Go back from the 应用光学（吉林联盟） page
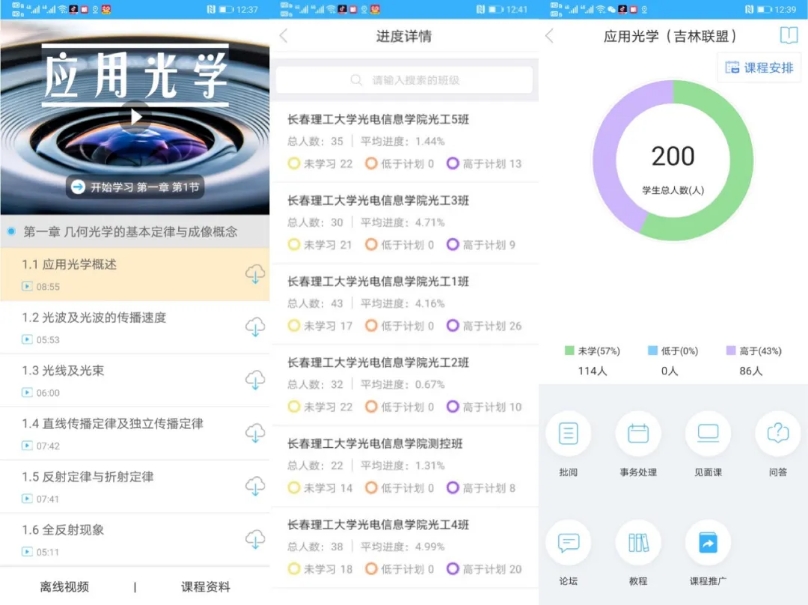 pyautogui.click(x=549, y=36)
